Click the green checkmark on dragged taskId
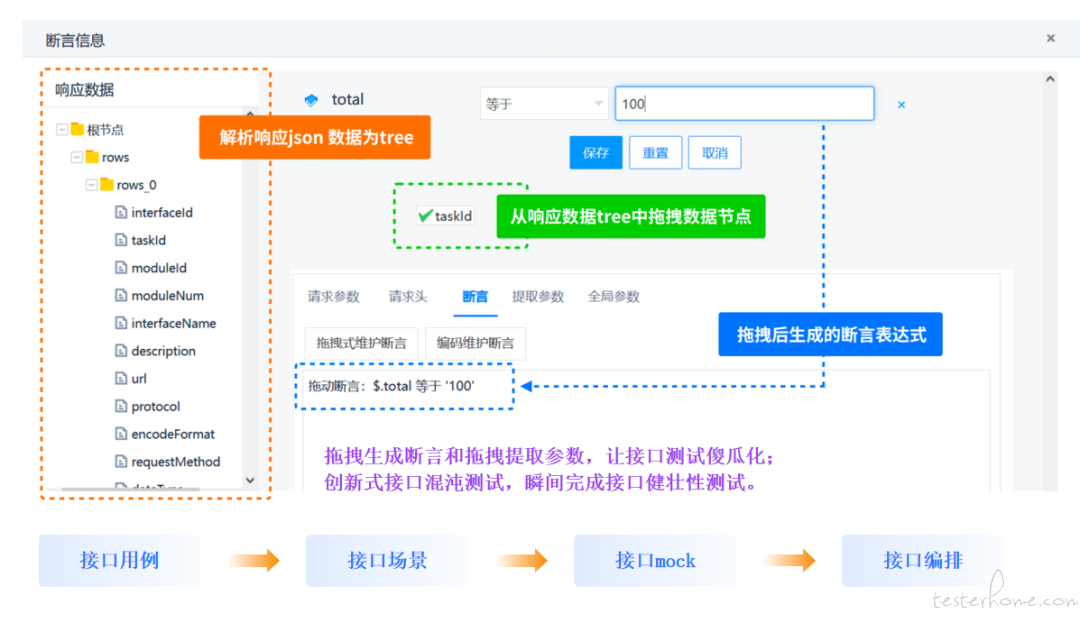Viewport: 1080px width, 623px height. [425, 215]
